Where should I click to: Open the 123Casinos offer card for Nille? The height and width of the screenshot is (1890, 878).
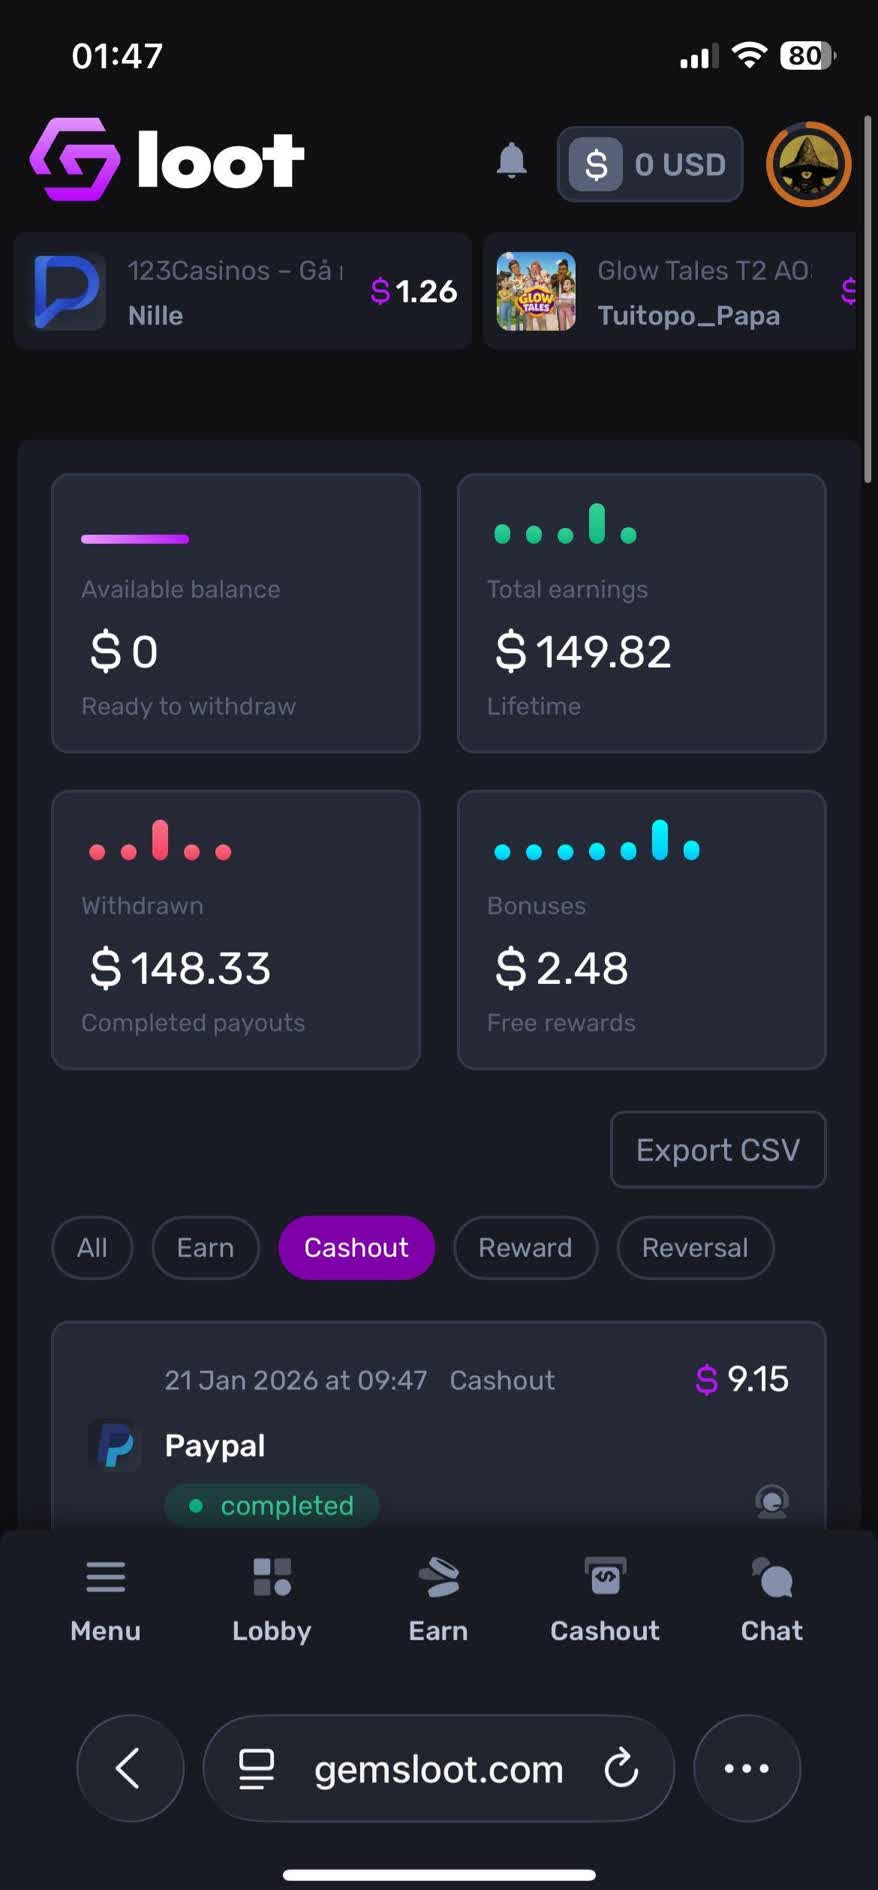240,291
